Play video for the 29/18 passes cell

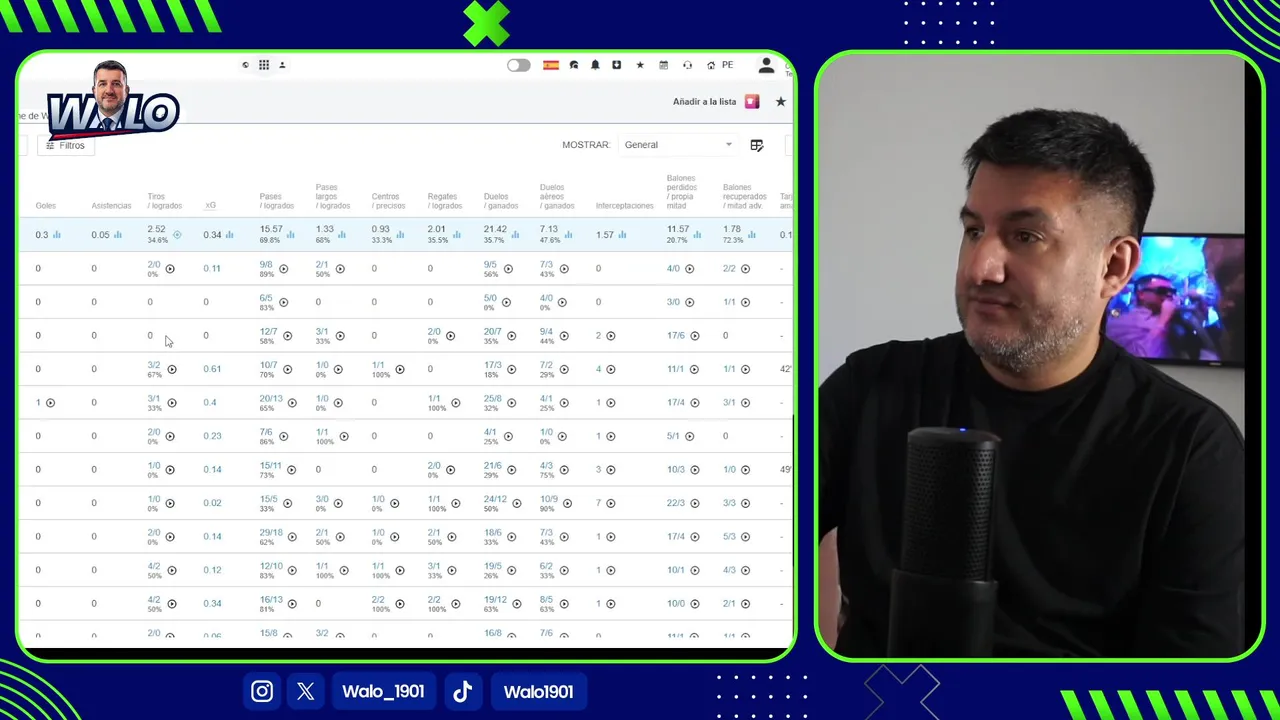[x=292, y=537]
